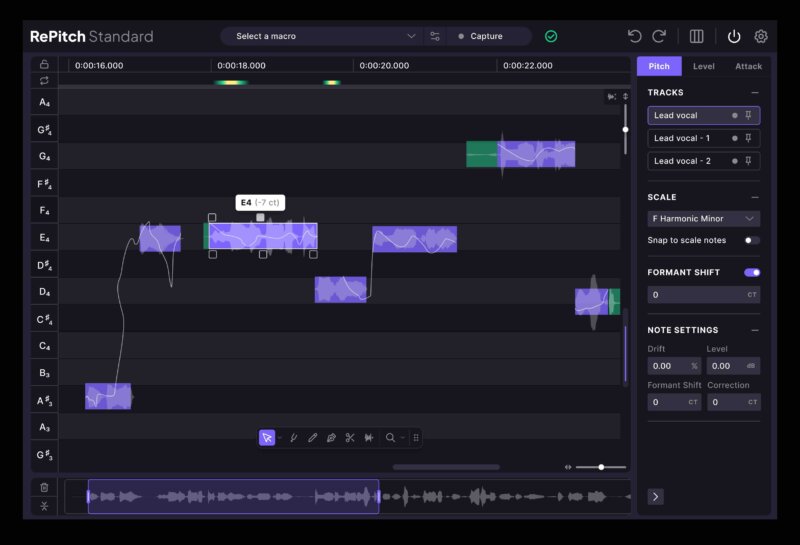
Task: Open the Select a macro dropdown
Action: pos(320,36)
